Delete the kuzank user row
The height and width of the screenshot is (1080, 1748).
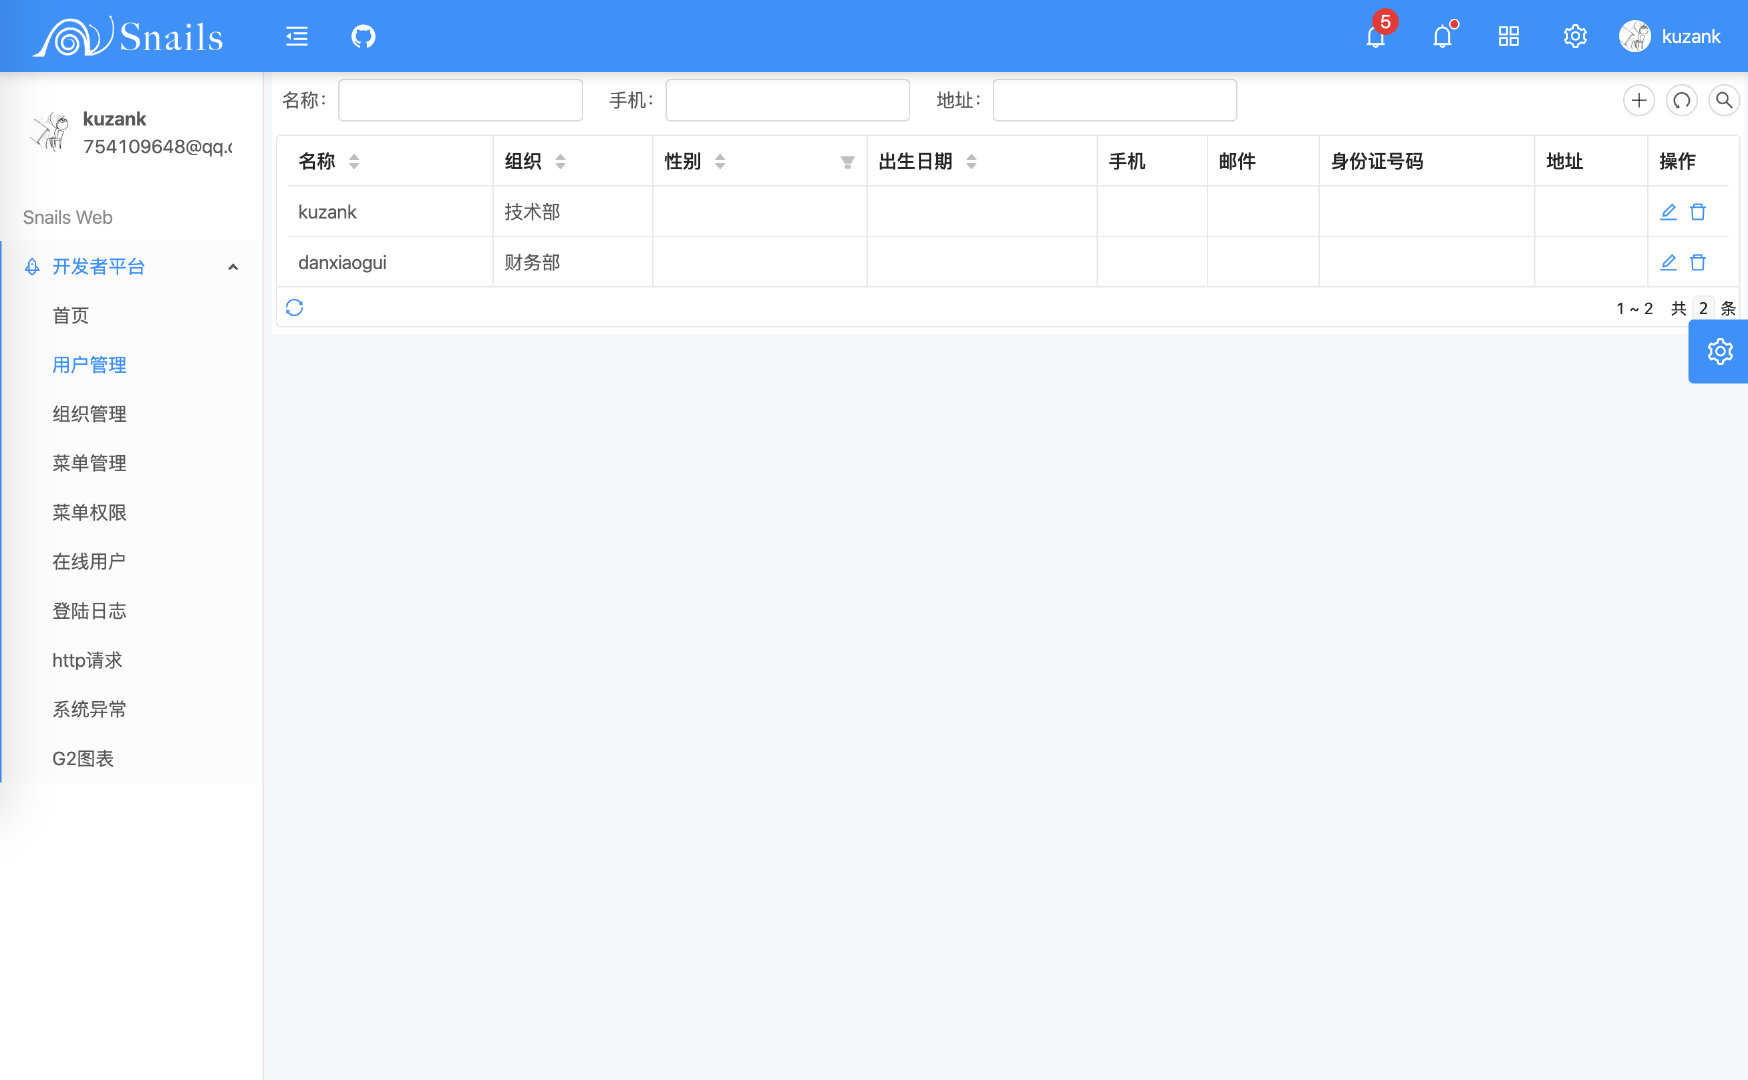[1698, 212]
